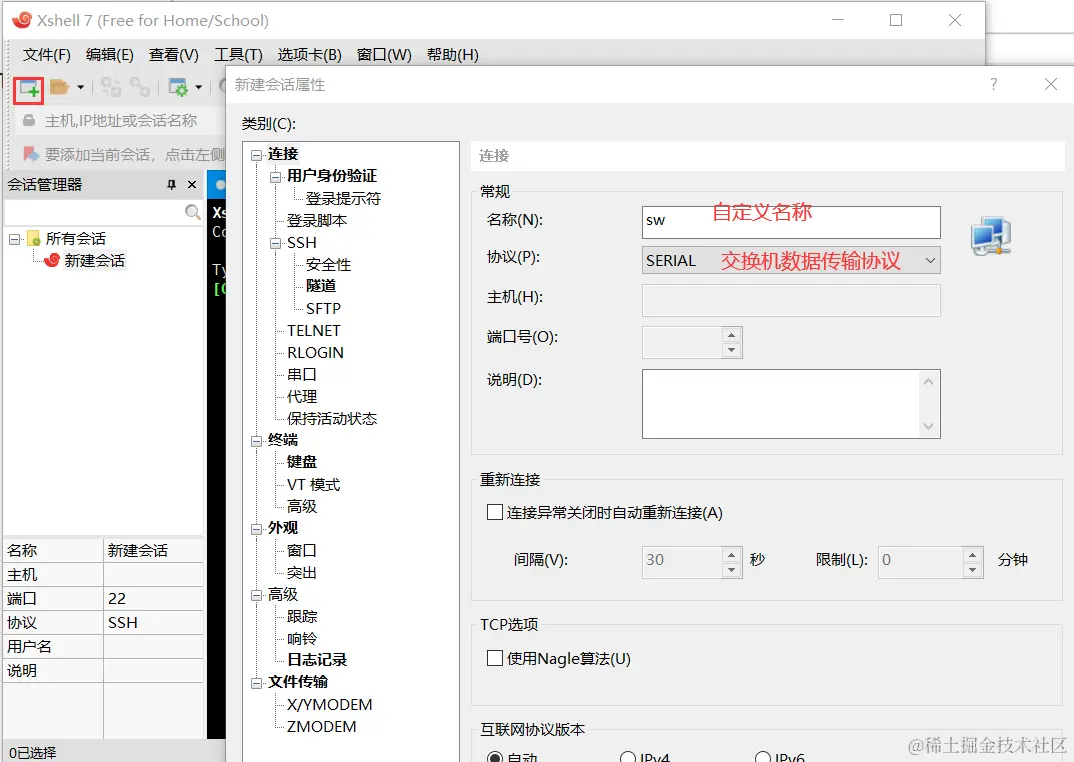Select the IPv6 radio button

tap(762, 757)
